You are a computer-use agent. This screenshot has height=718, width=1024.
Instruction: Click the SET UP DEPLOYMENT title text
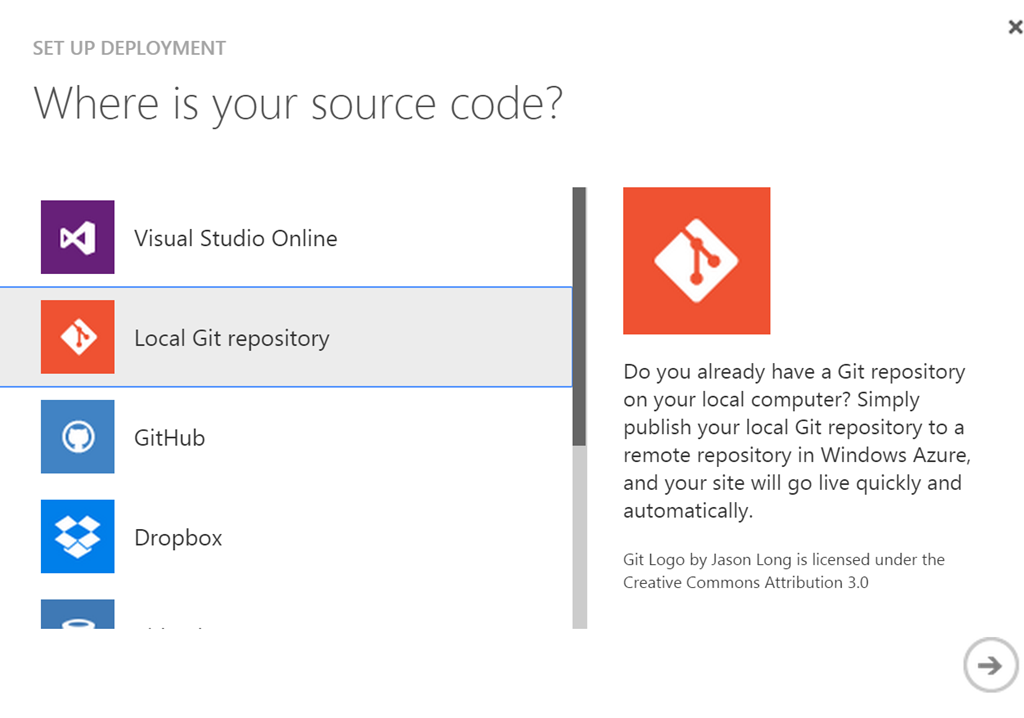coord(129,48)
